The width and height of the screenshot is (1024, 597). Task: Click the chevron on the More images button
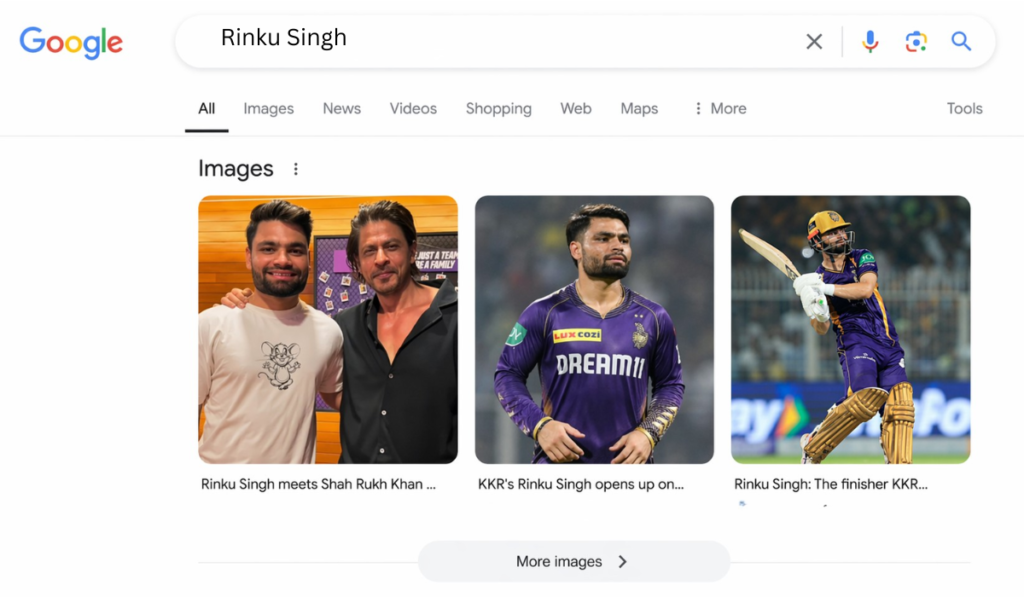click(622, 561)
